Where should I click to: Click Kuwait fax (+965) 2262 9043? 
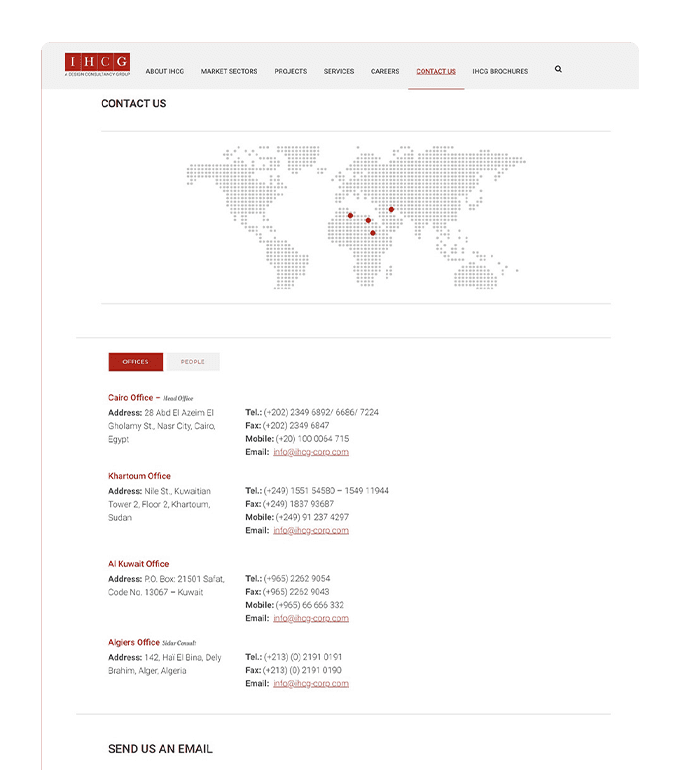coord(296,592)
